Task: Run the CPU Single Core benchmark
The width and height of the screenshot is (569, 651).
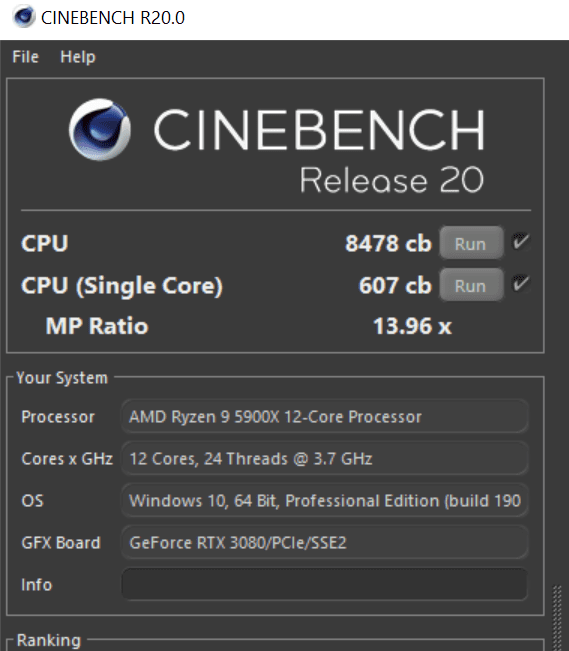Action: [471, 285]
